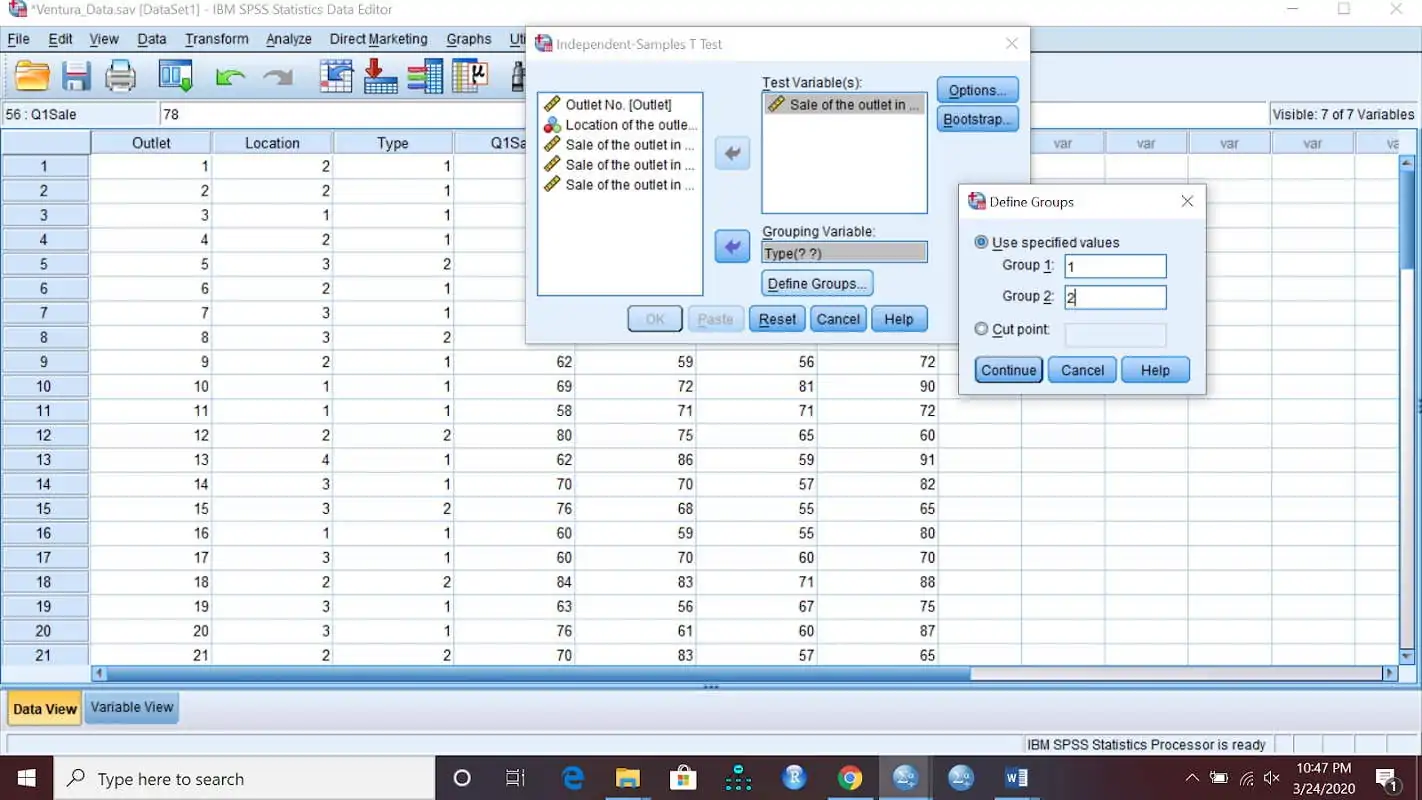This screenshot has width=1422, height=800.
Task: Open the Analyze menu
Action: pos(289,39)
